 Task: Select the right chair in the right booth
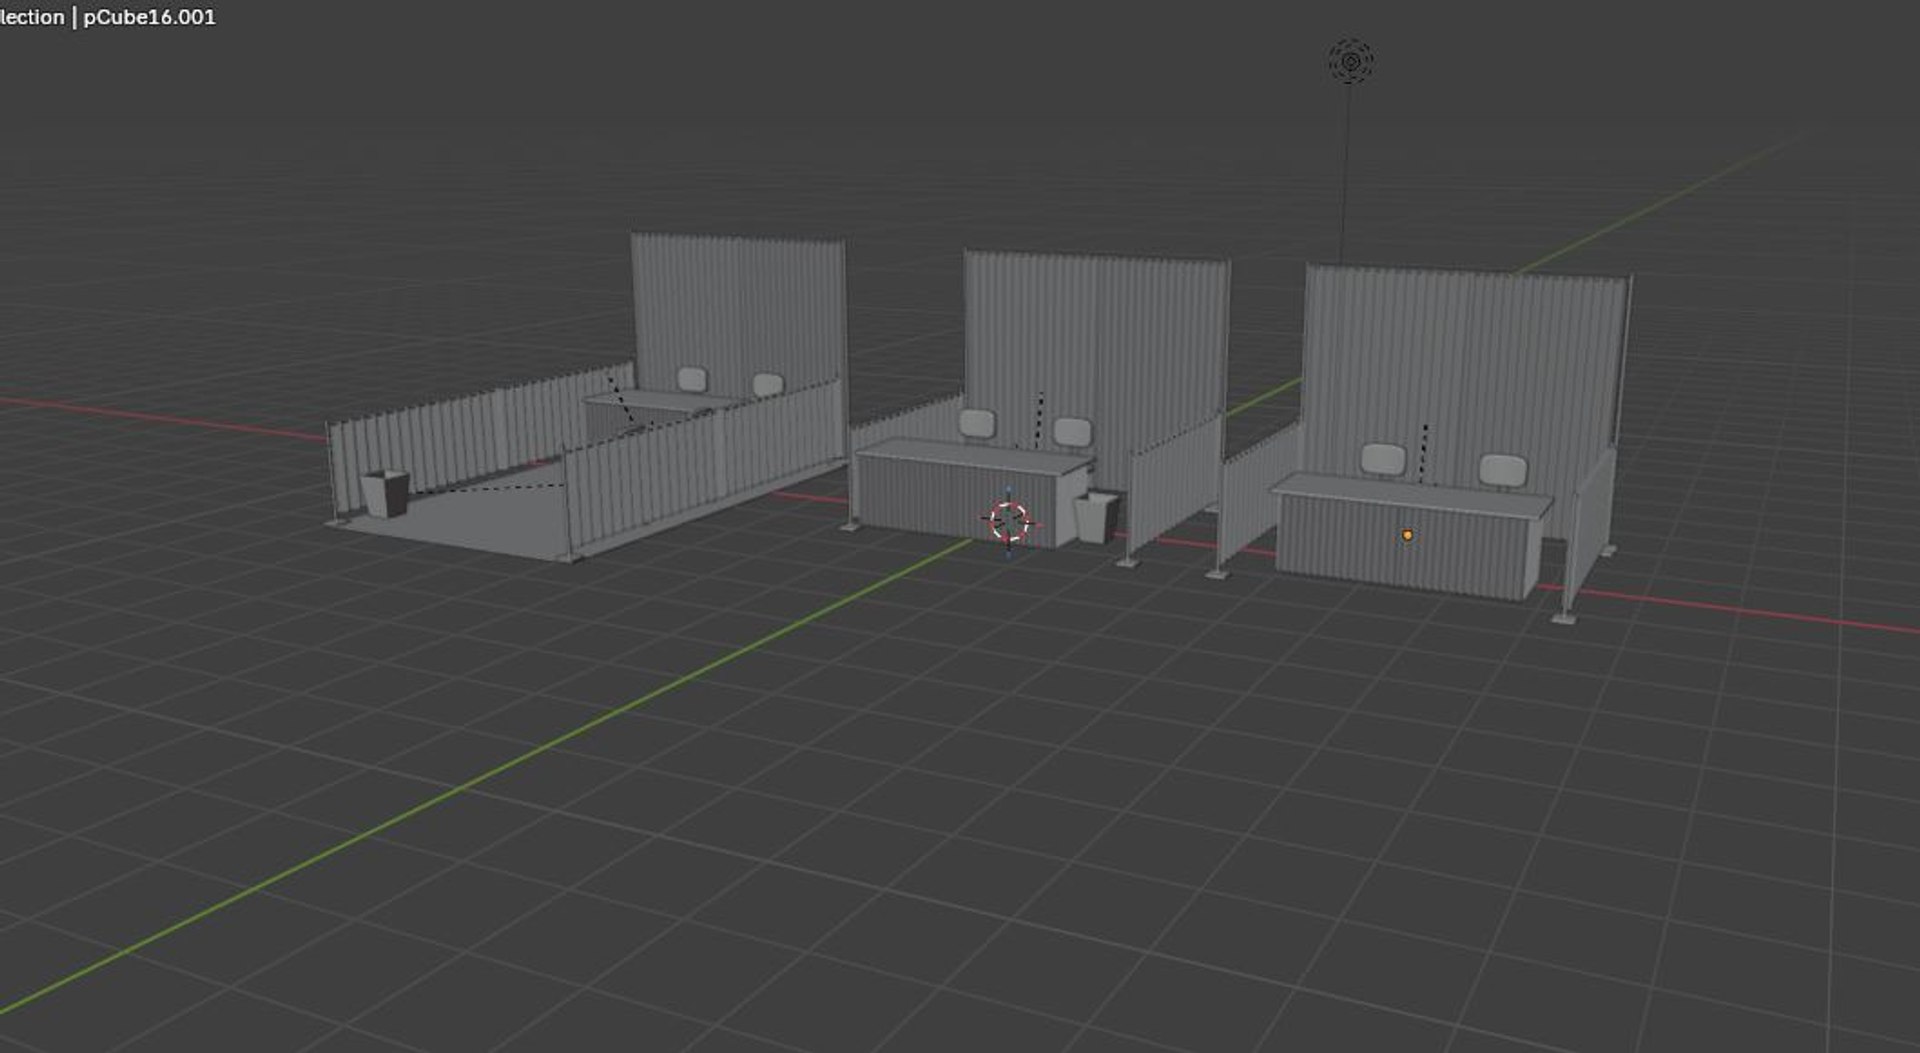point(1503,470)
